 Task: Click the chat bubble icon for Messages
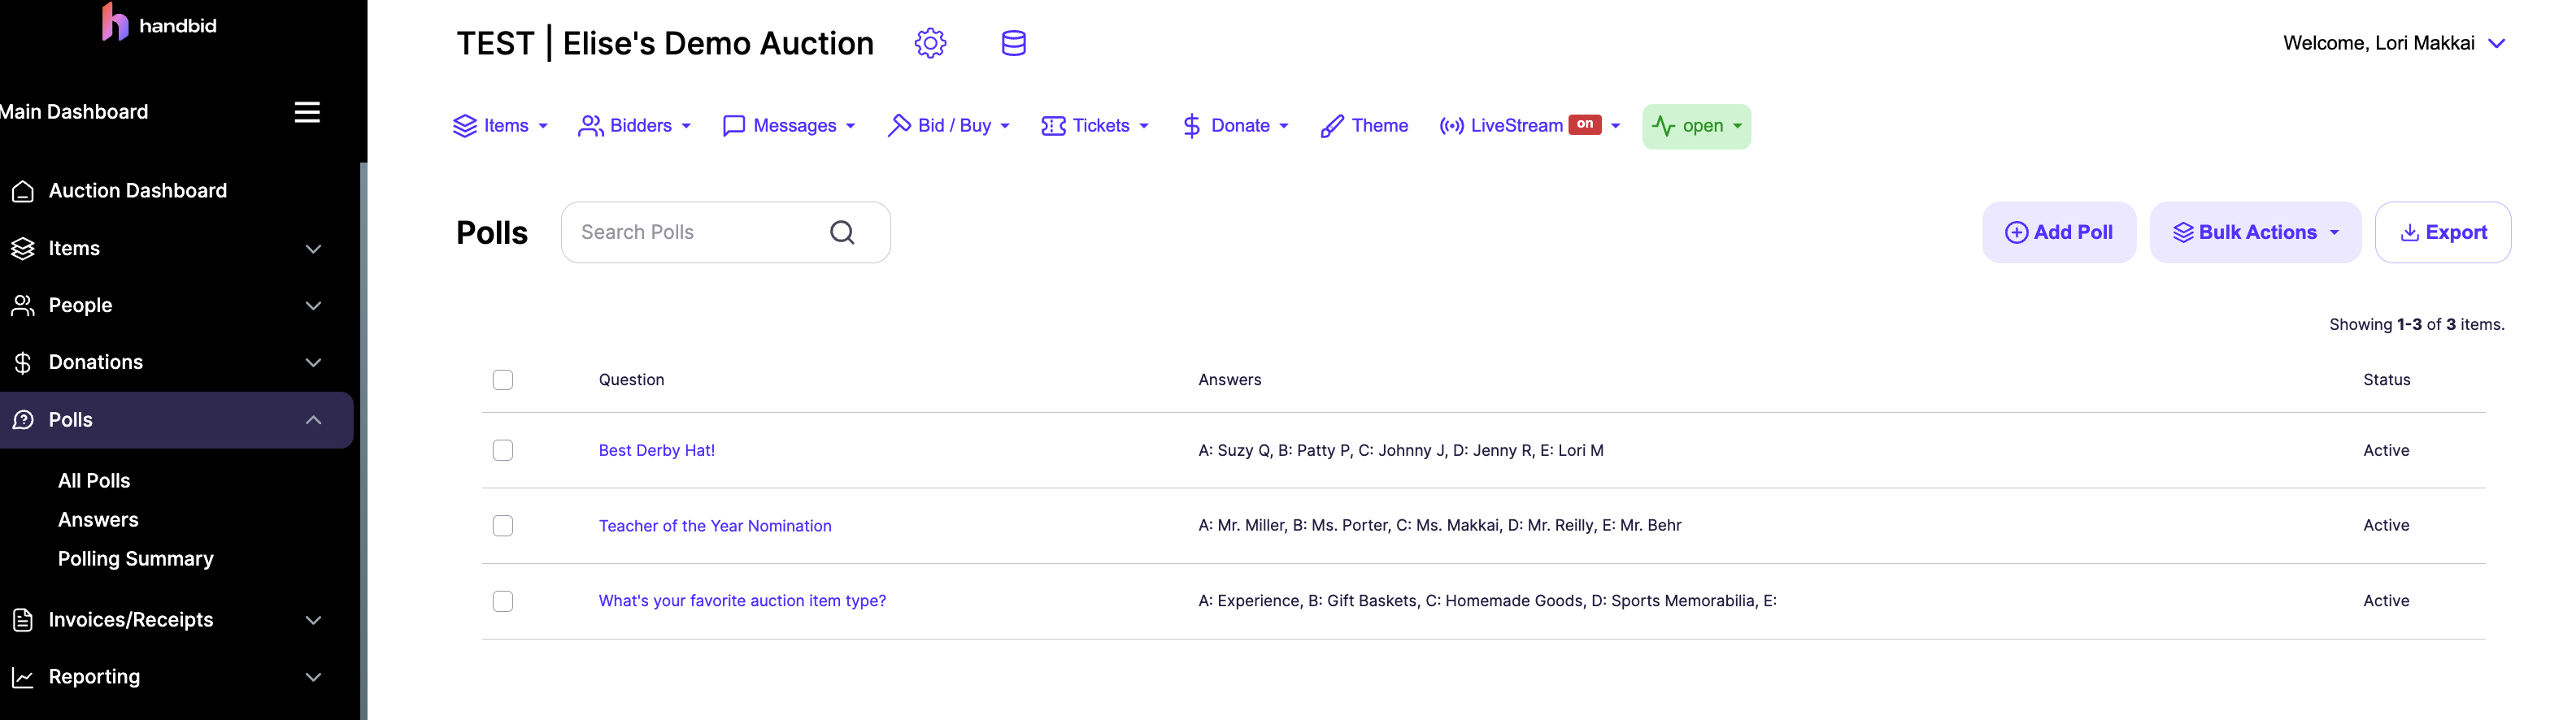pyautogui.click(x=734, y=126)
